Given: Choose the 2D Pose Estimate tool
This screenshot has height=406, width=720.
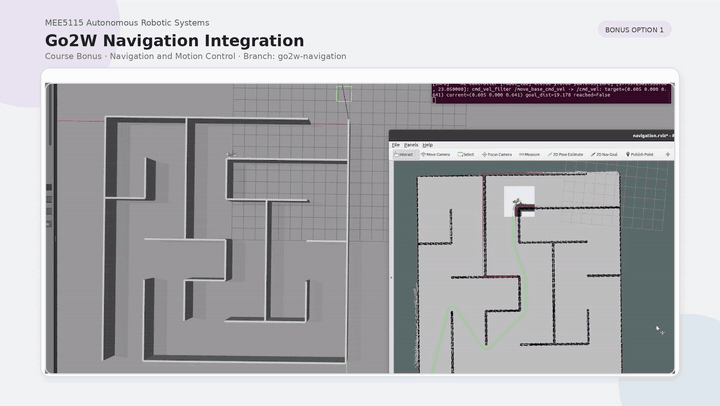Looking at the screenshot, I should (565, 155).
